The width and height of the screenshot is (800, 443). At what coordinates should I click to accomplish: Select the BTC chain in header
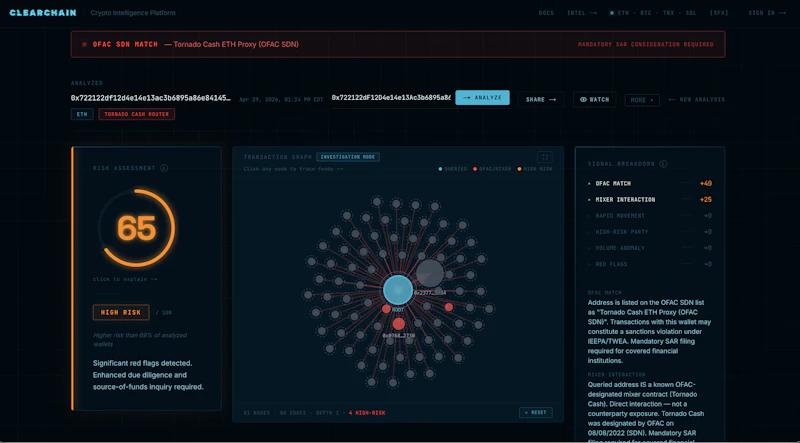pos(645,13)
